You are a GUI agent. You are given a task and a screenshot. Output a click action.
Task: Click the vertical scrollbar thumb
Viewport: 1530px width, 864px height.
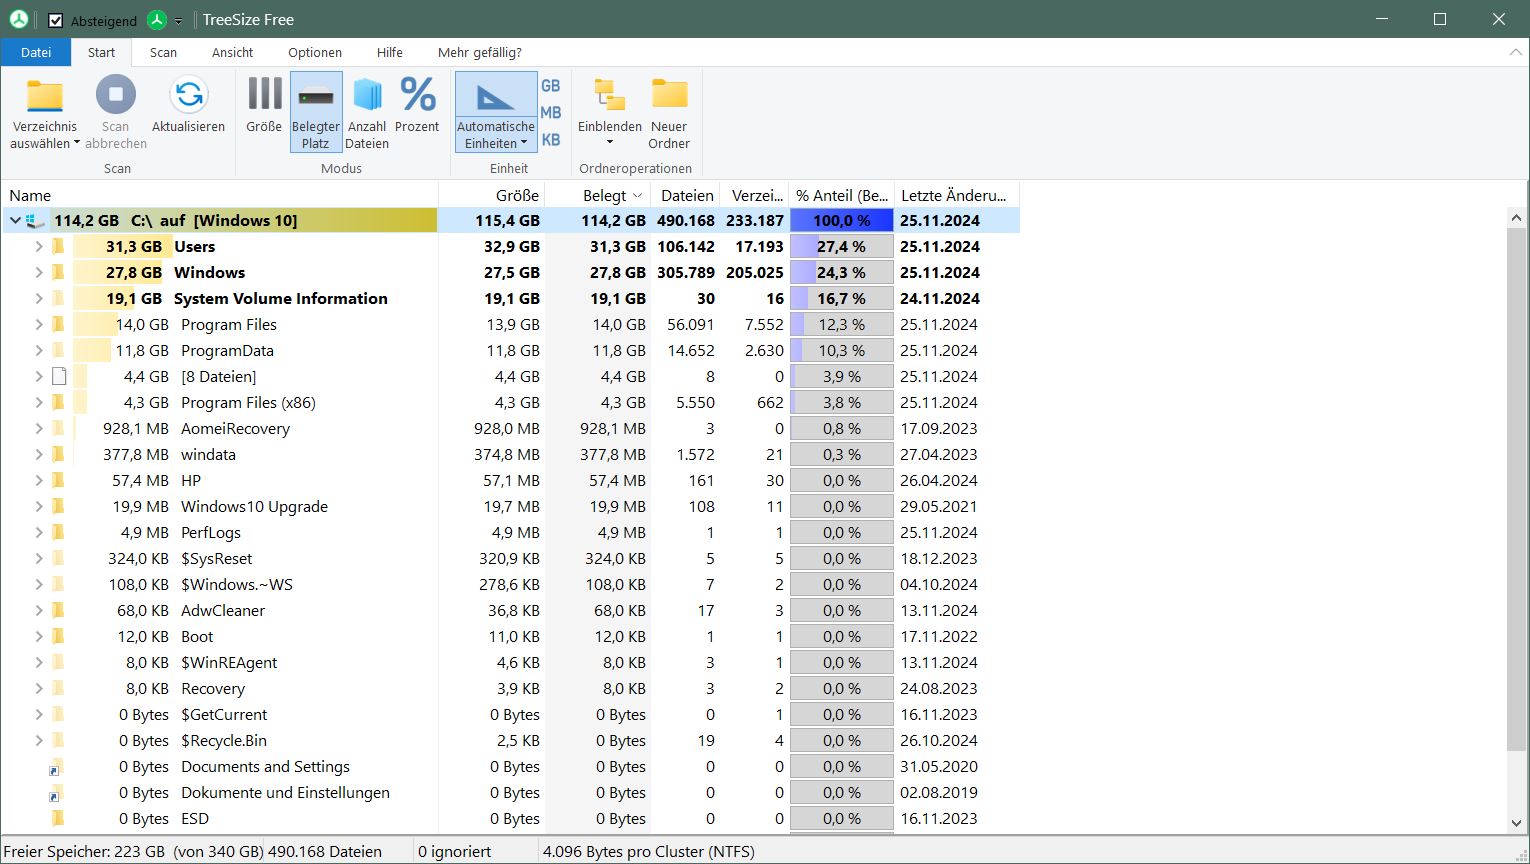1517,490
